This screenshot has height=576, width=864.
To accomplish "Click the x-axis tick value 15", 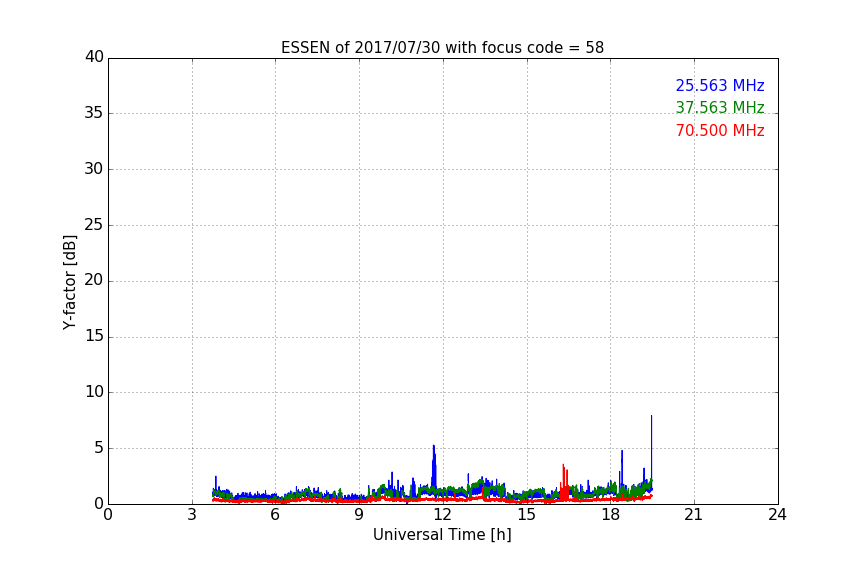I will [x=526, y=515].
